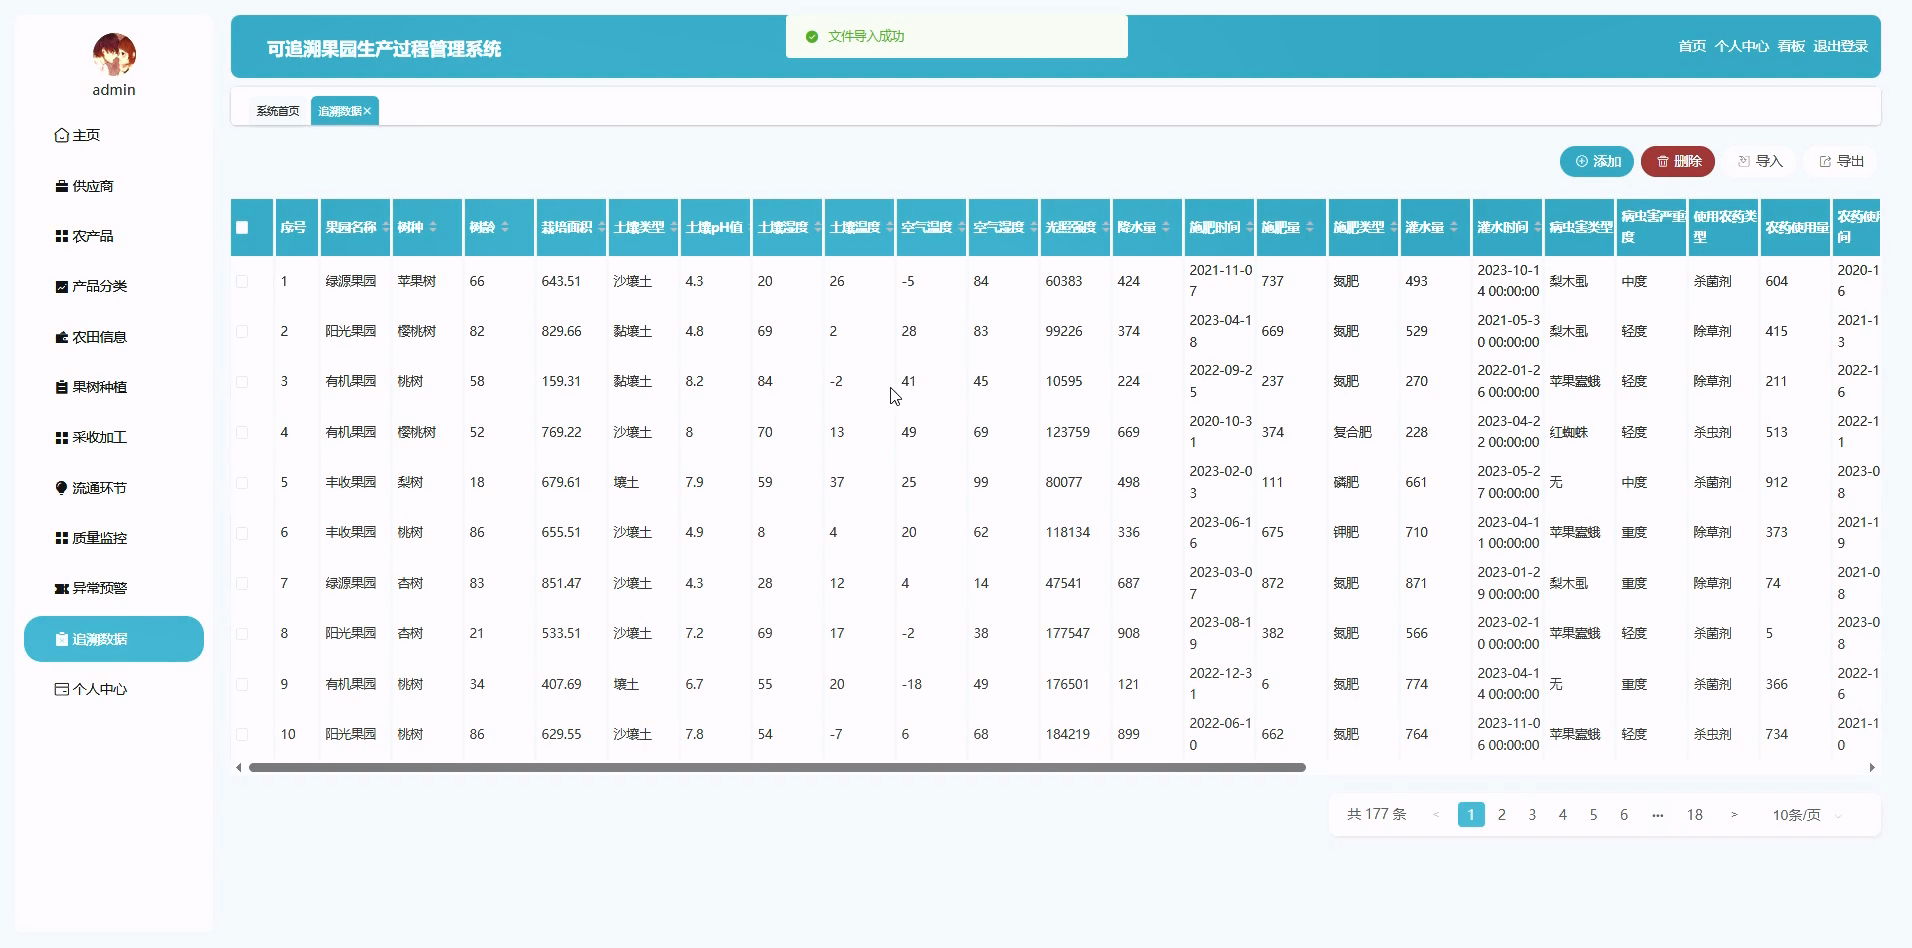Click the 果树种植 document icon in sidebar
Image resolution: width=1912 pixels, height=948 pixels.
coord(62,387)
